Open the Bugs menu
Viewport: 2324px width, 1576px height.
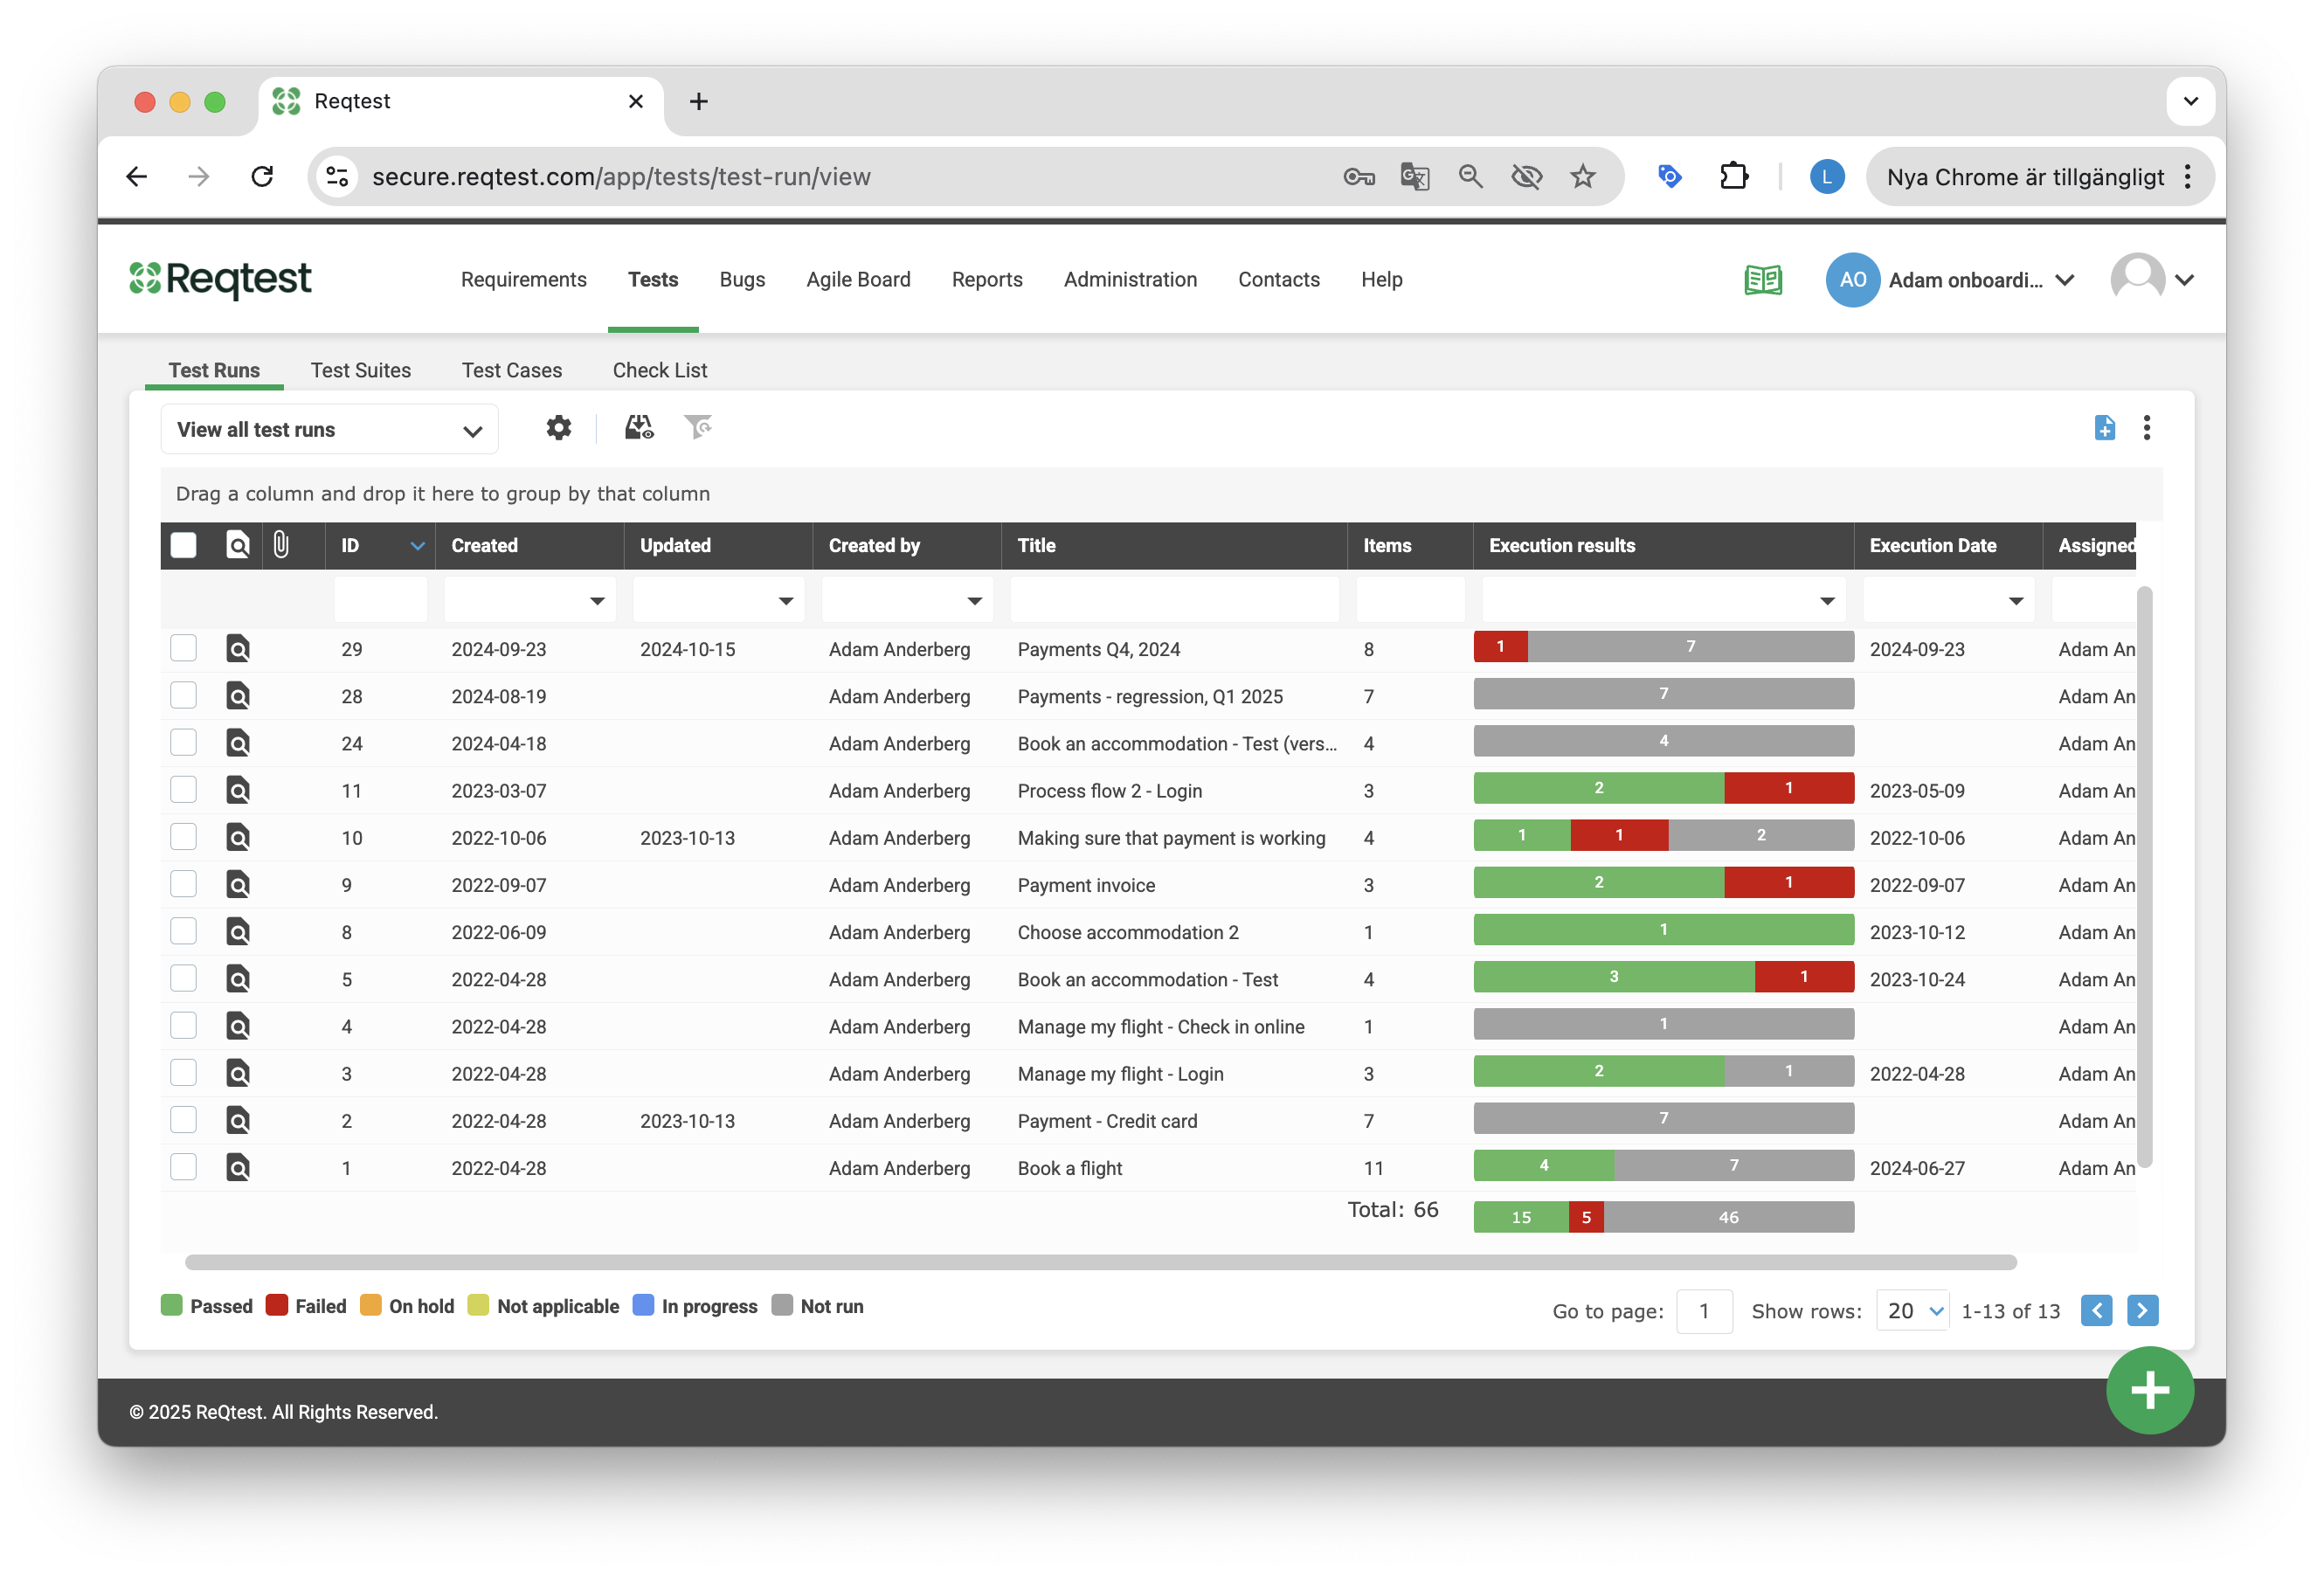742,280
